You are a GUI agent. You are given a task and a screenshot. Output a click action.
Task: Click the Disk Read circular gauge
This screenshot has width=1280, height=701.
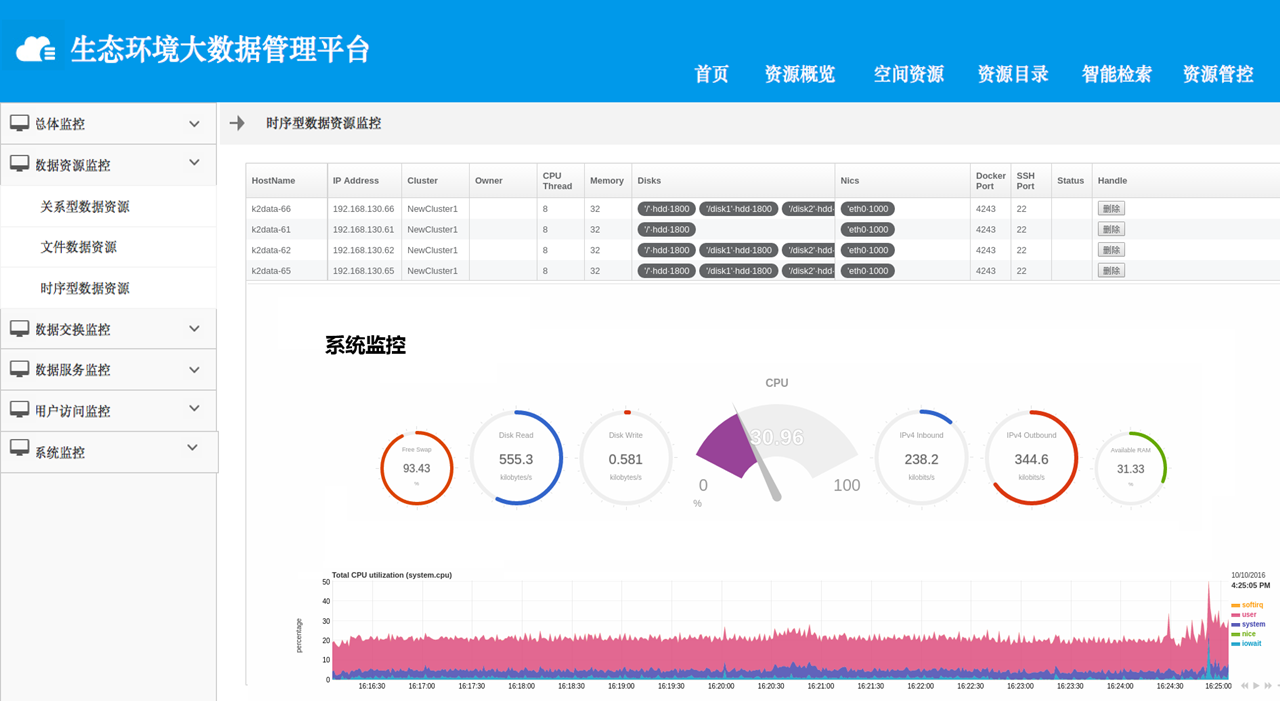[x=516, y=459]
